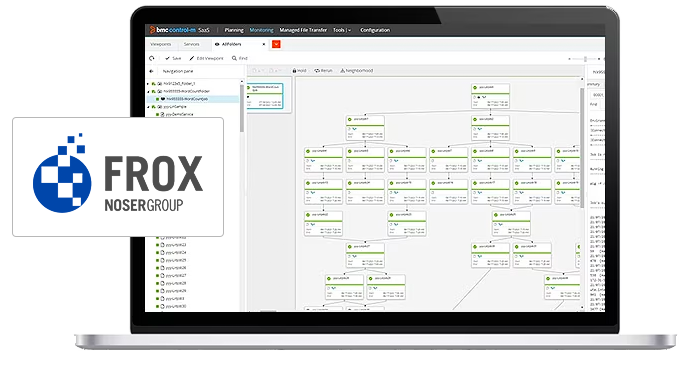Screen dimensions: 690x368
Task: Close the AllFolders tab
Action: tap(264, 44)
